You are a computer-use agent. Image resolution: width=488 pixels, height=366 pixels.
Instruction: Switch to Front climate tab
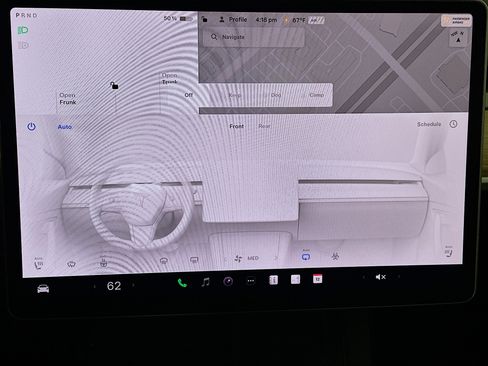pos(236,126)
